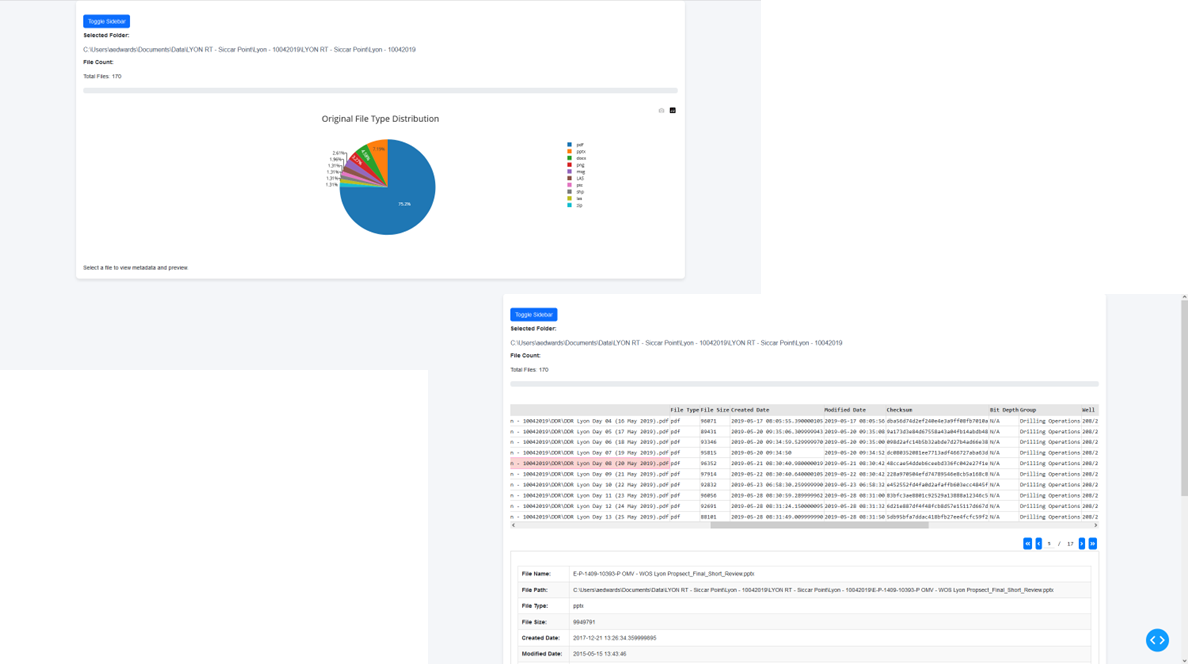Download the pie chart using the camera icon
The height and width of the screenshot is (664, 1188).
coord(661,110)
